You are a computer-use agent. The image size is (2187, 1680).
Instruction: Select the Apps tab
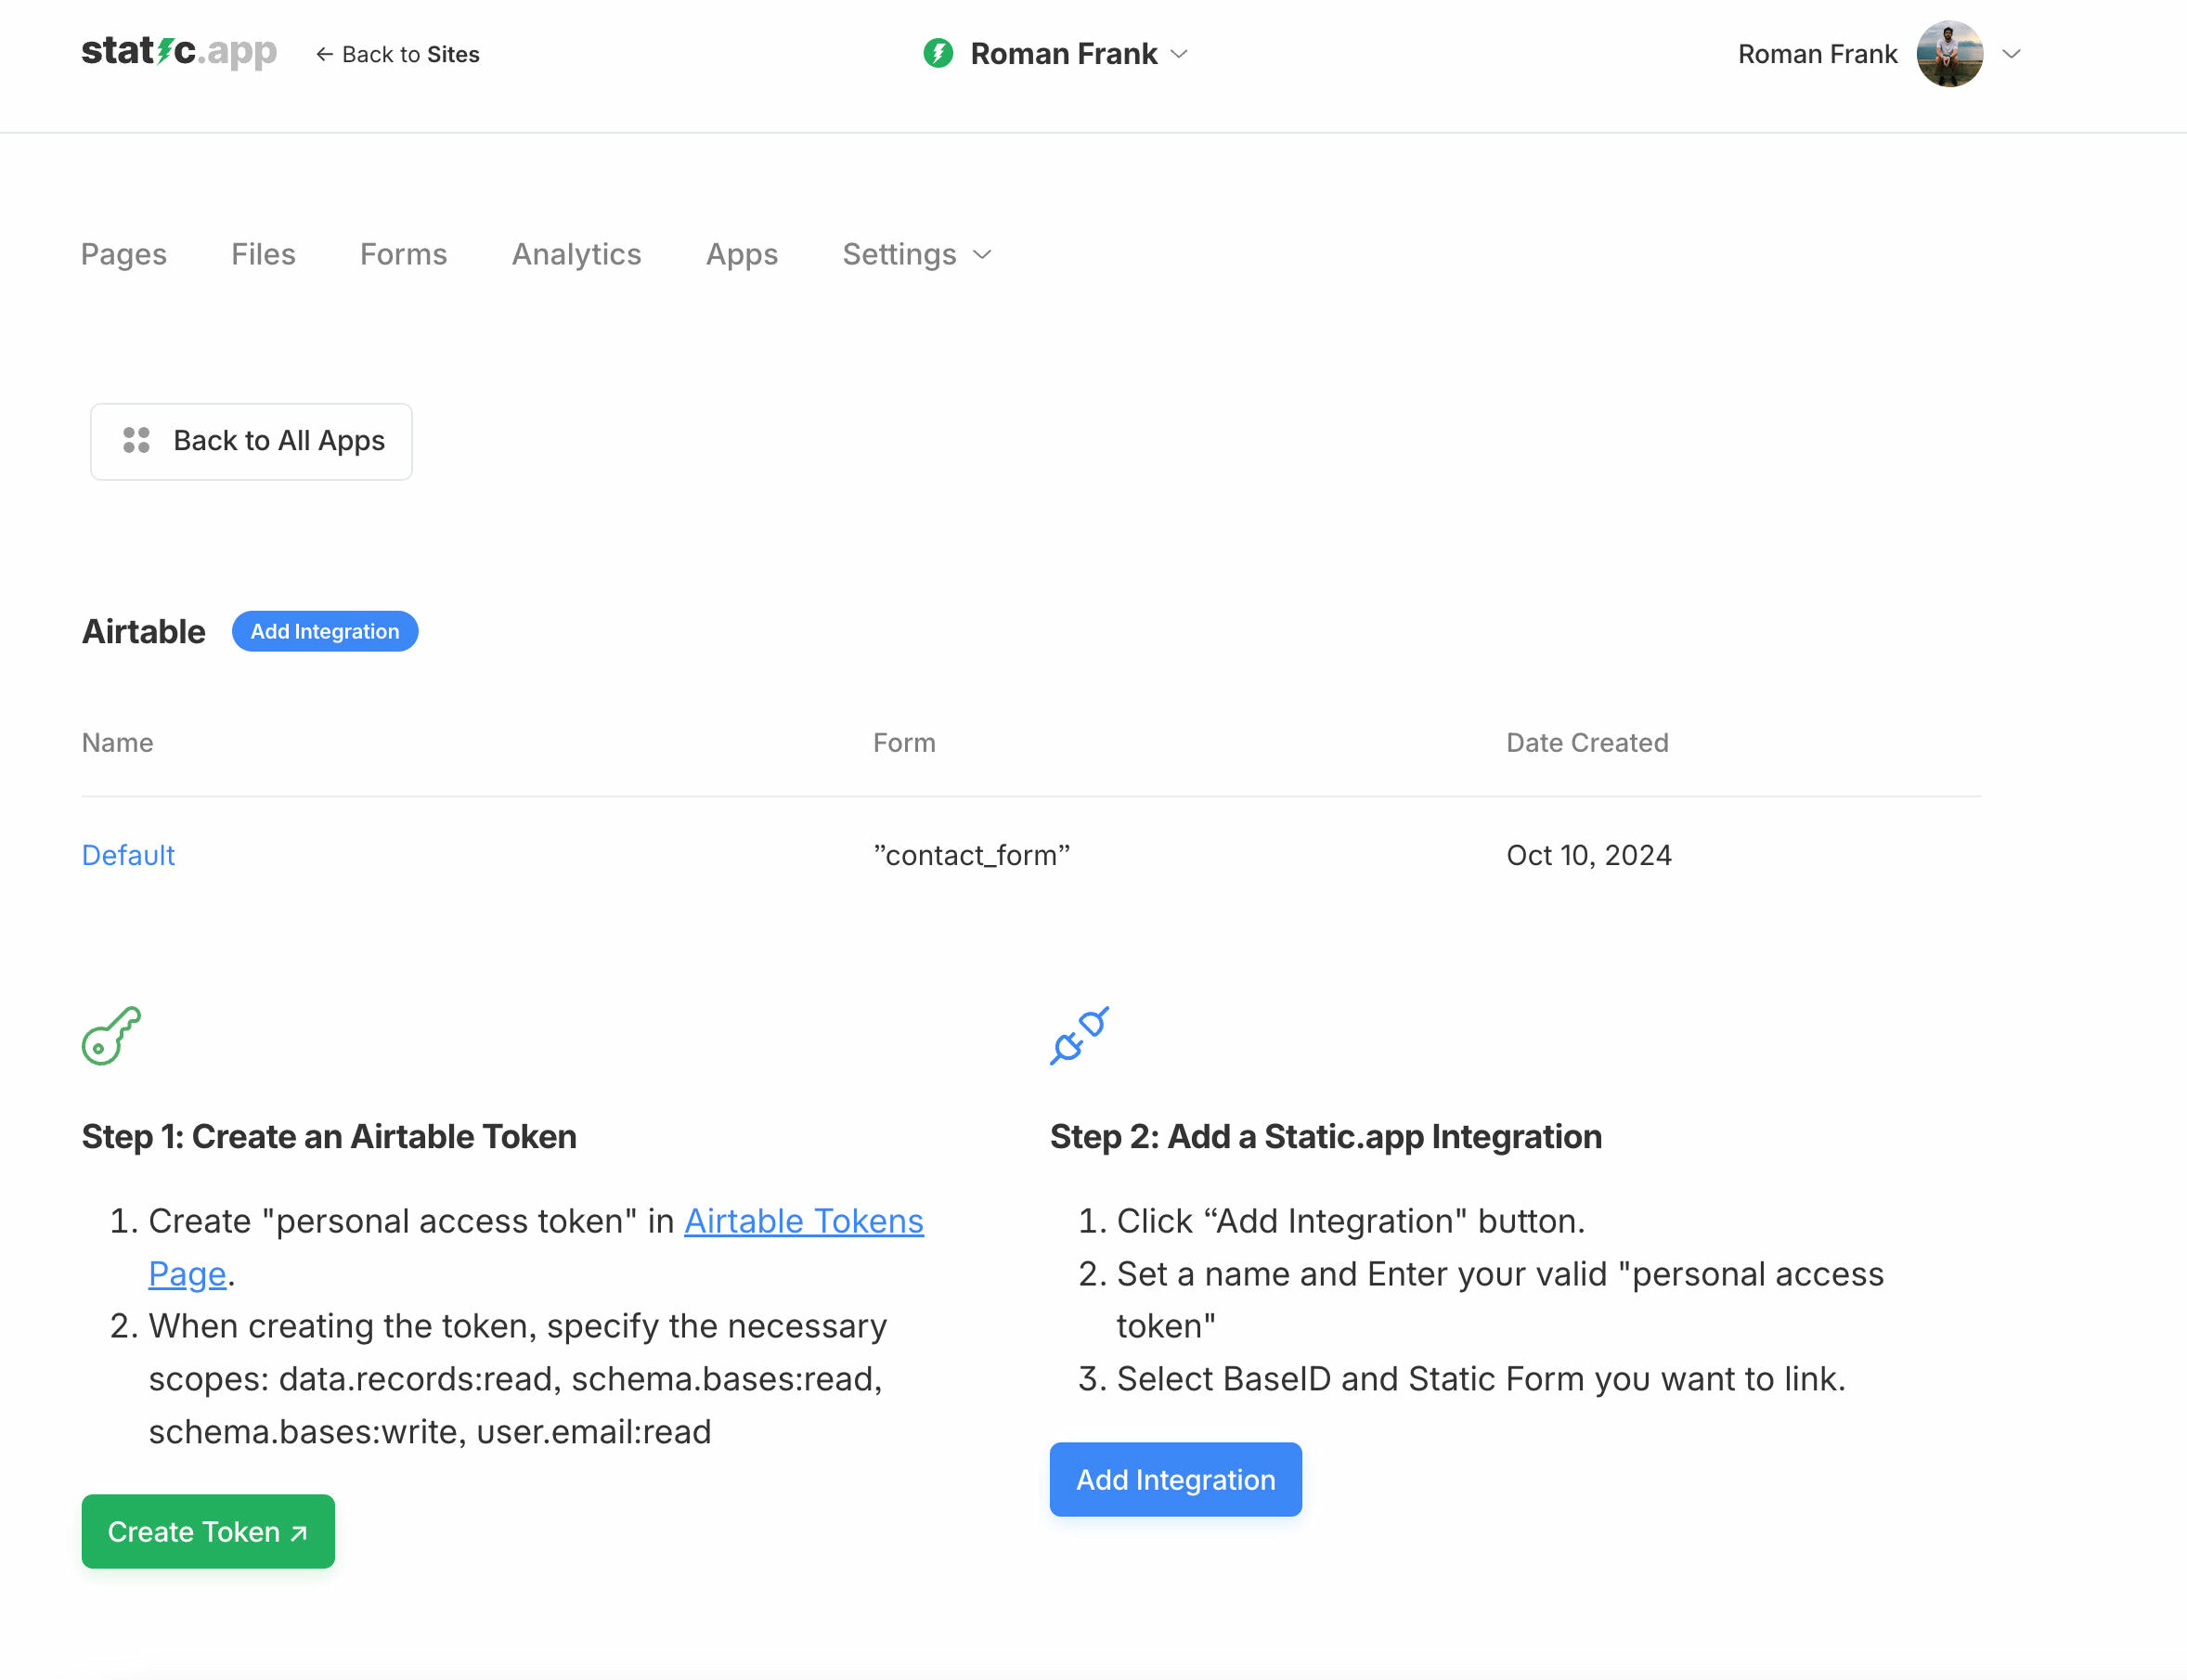tap(742, 254)
